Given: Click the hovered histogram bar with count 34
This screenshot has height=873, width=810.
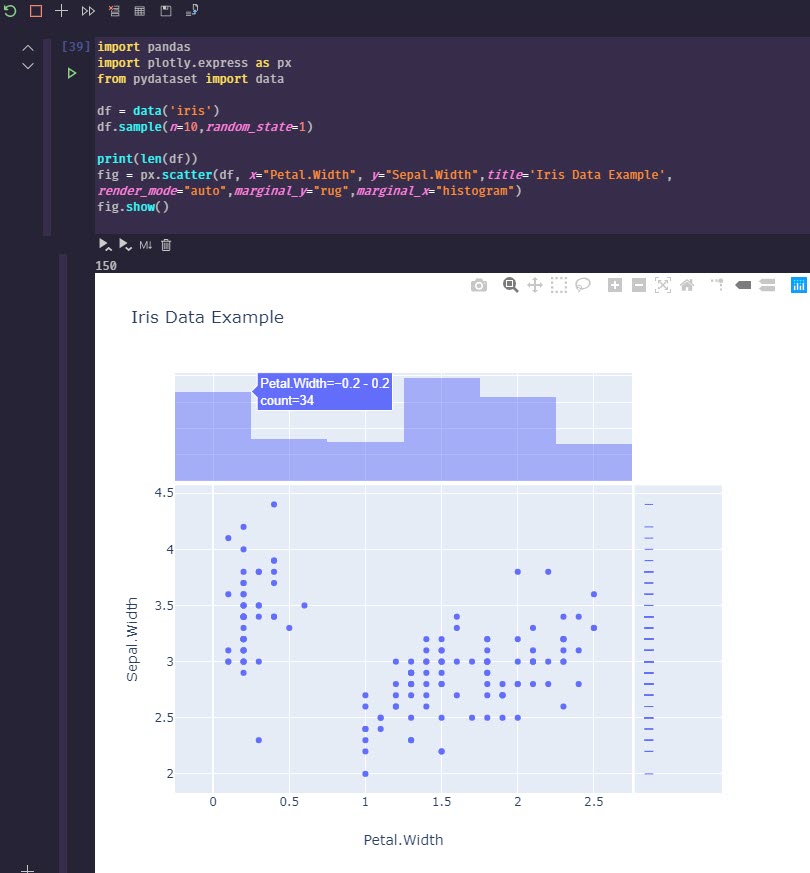Looking at the screenshot, I should (x=212, y=435).
